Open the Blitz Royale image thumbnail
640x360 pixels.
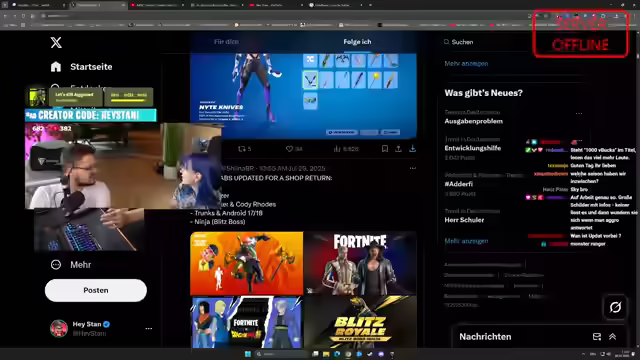[360, 322]
